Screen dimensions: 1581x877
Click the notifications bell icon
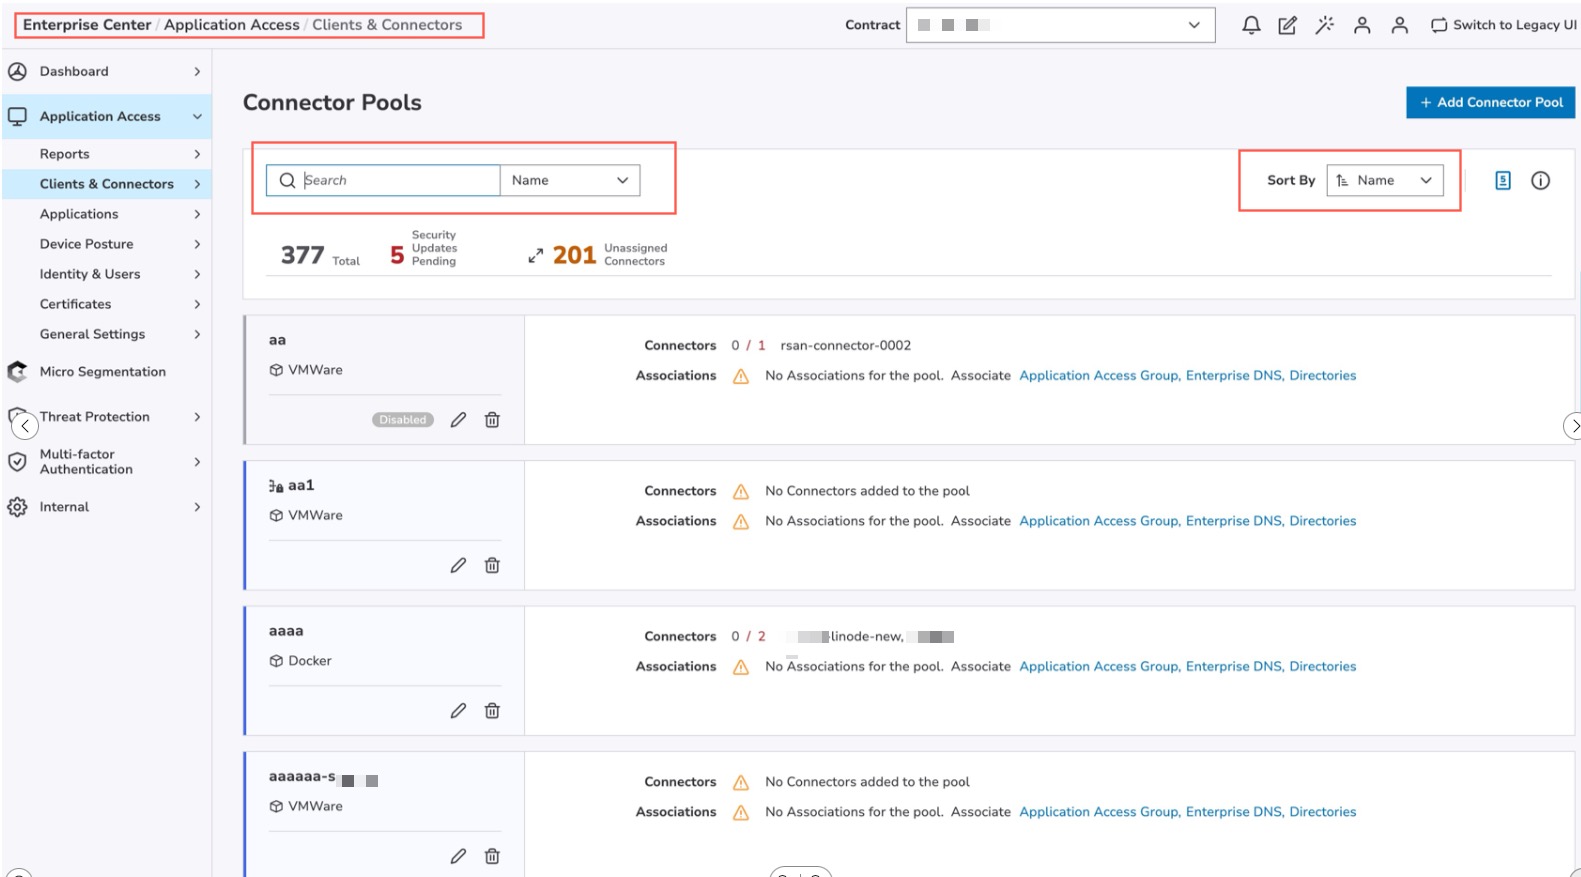1250,25
